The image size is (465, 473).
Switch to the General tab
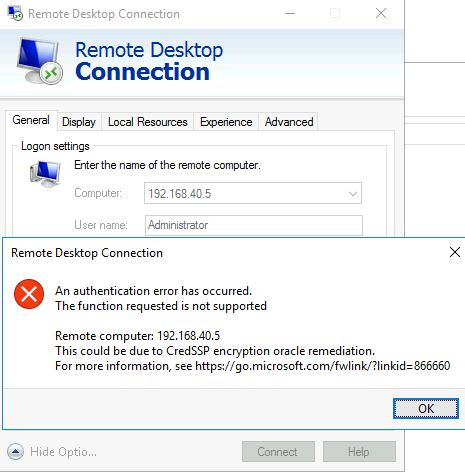point(31,120)
